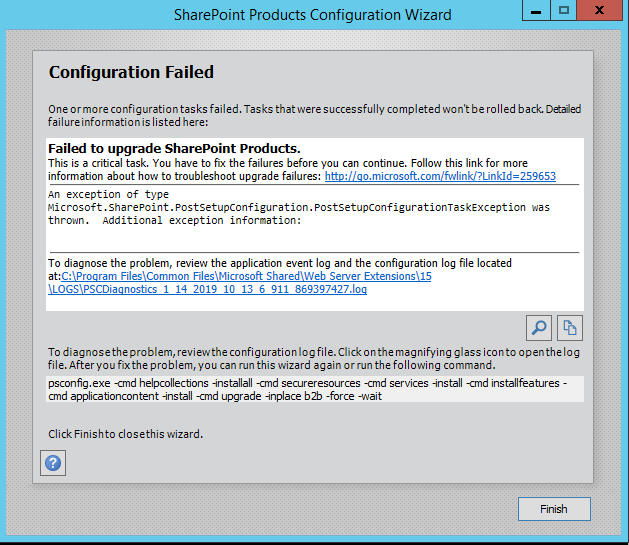This screenshot has height=545, width=629.
Task: Click the PostSetupConfigurationTaskException message text
Action: [x=299, y=207]
